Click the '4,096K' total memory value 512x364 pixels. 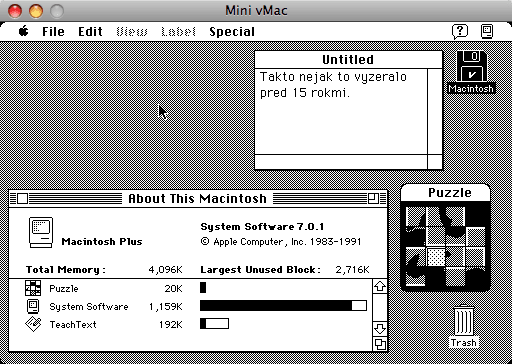[x=166, y=269]
